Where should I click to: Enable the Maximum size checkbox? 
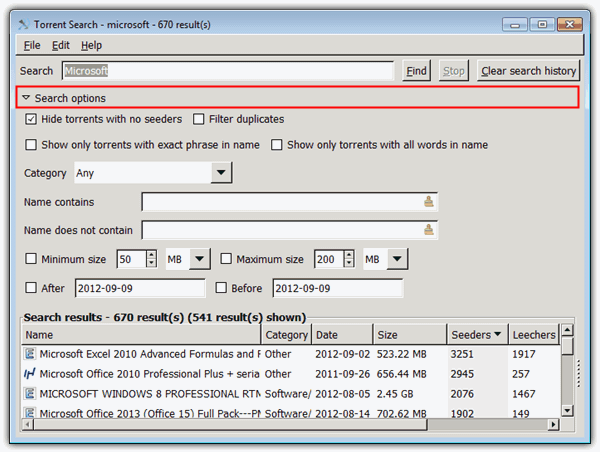pyautogui.click(x=226, y=259)
